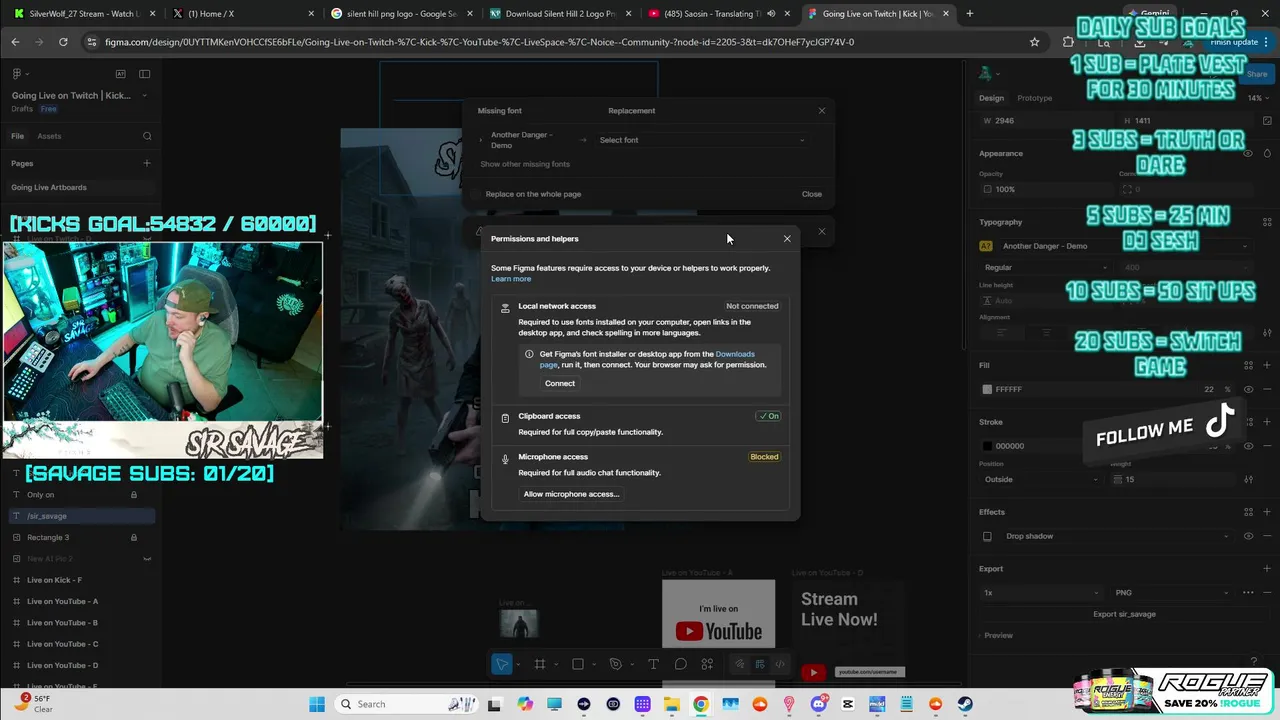Open the Select font dropdown
The image size is (1280, 720).
[x=701, y=140]
